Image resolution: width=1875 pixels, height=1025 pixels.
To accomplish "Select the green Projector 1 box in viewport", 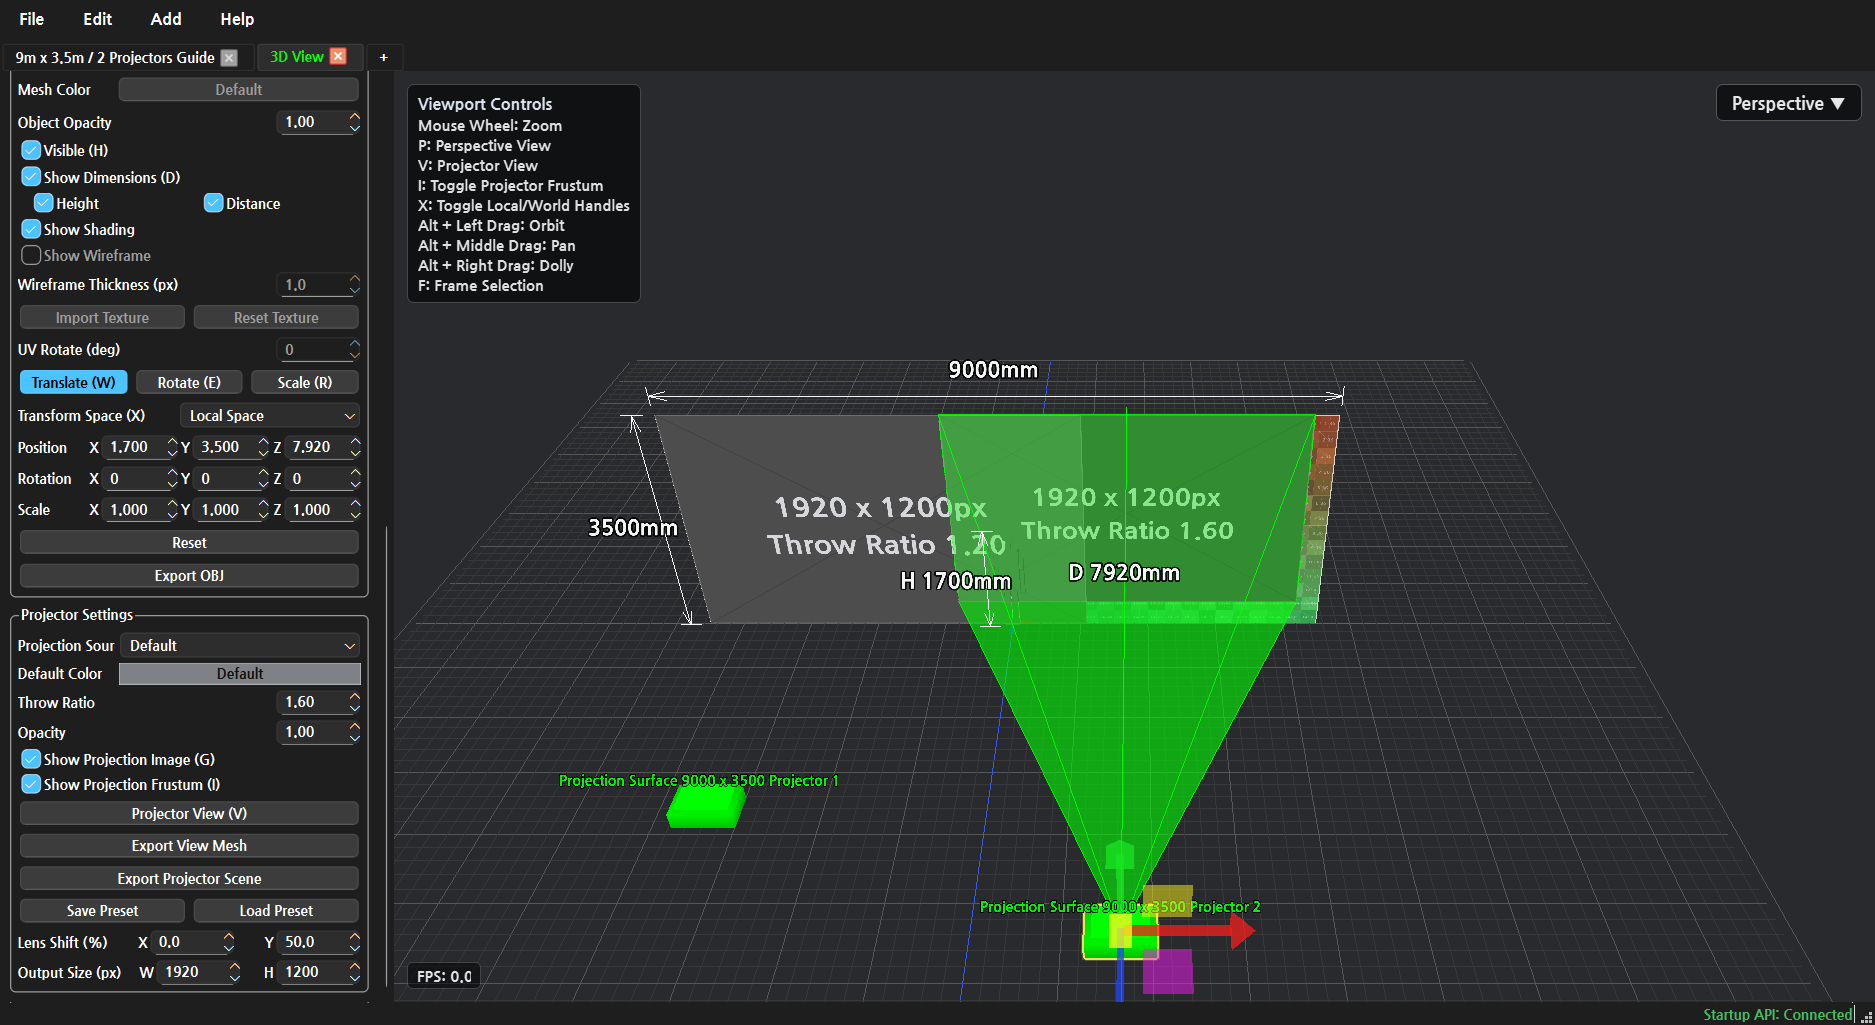I will click(706, 806).
